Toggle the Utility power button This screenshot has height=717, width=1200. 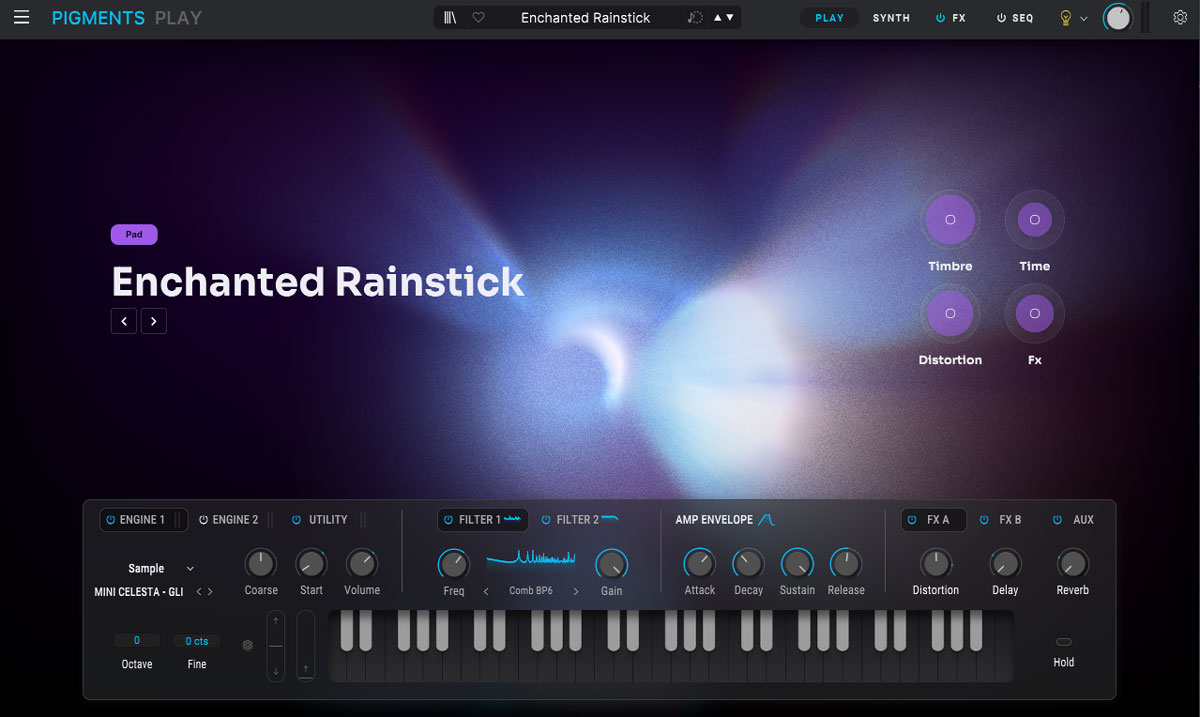coord(296,520)
